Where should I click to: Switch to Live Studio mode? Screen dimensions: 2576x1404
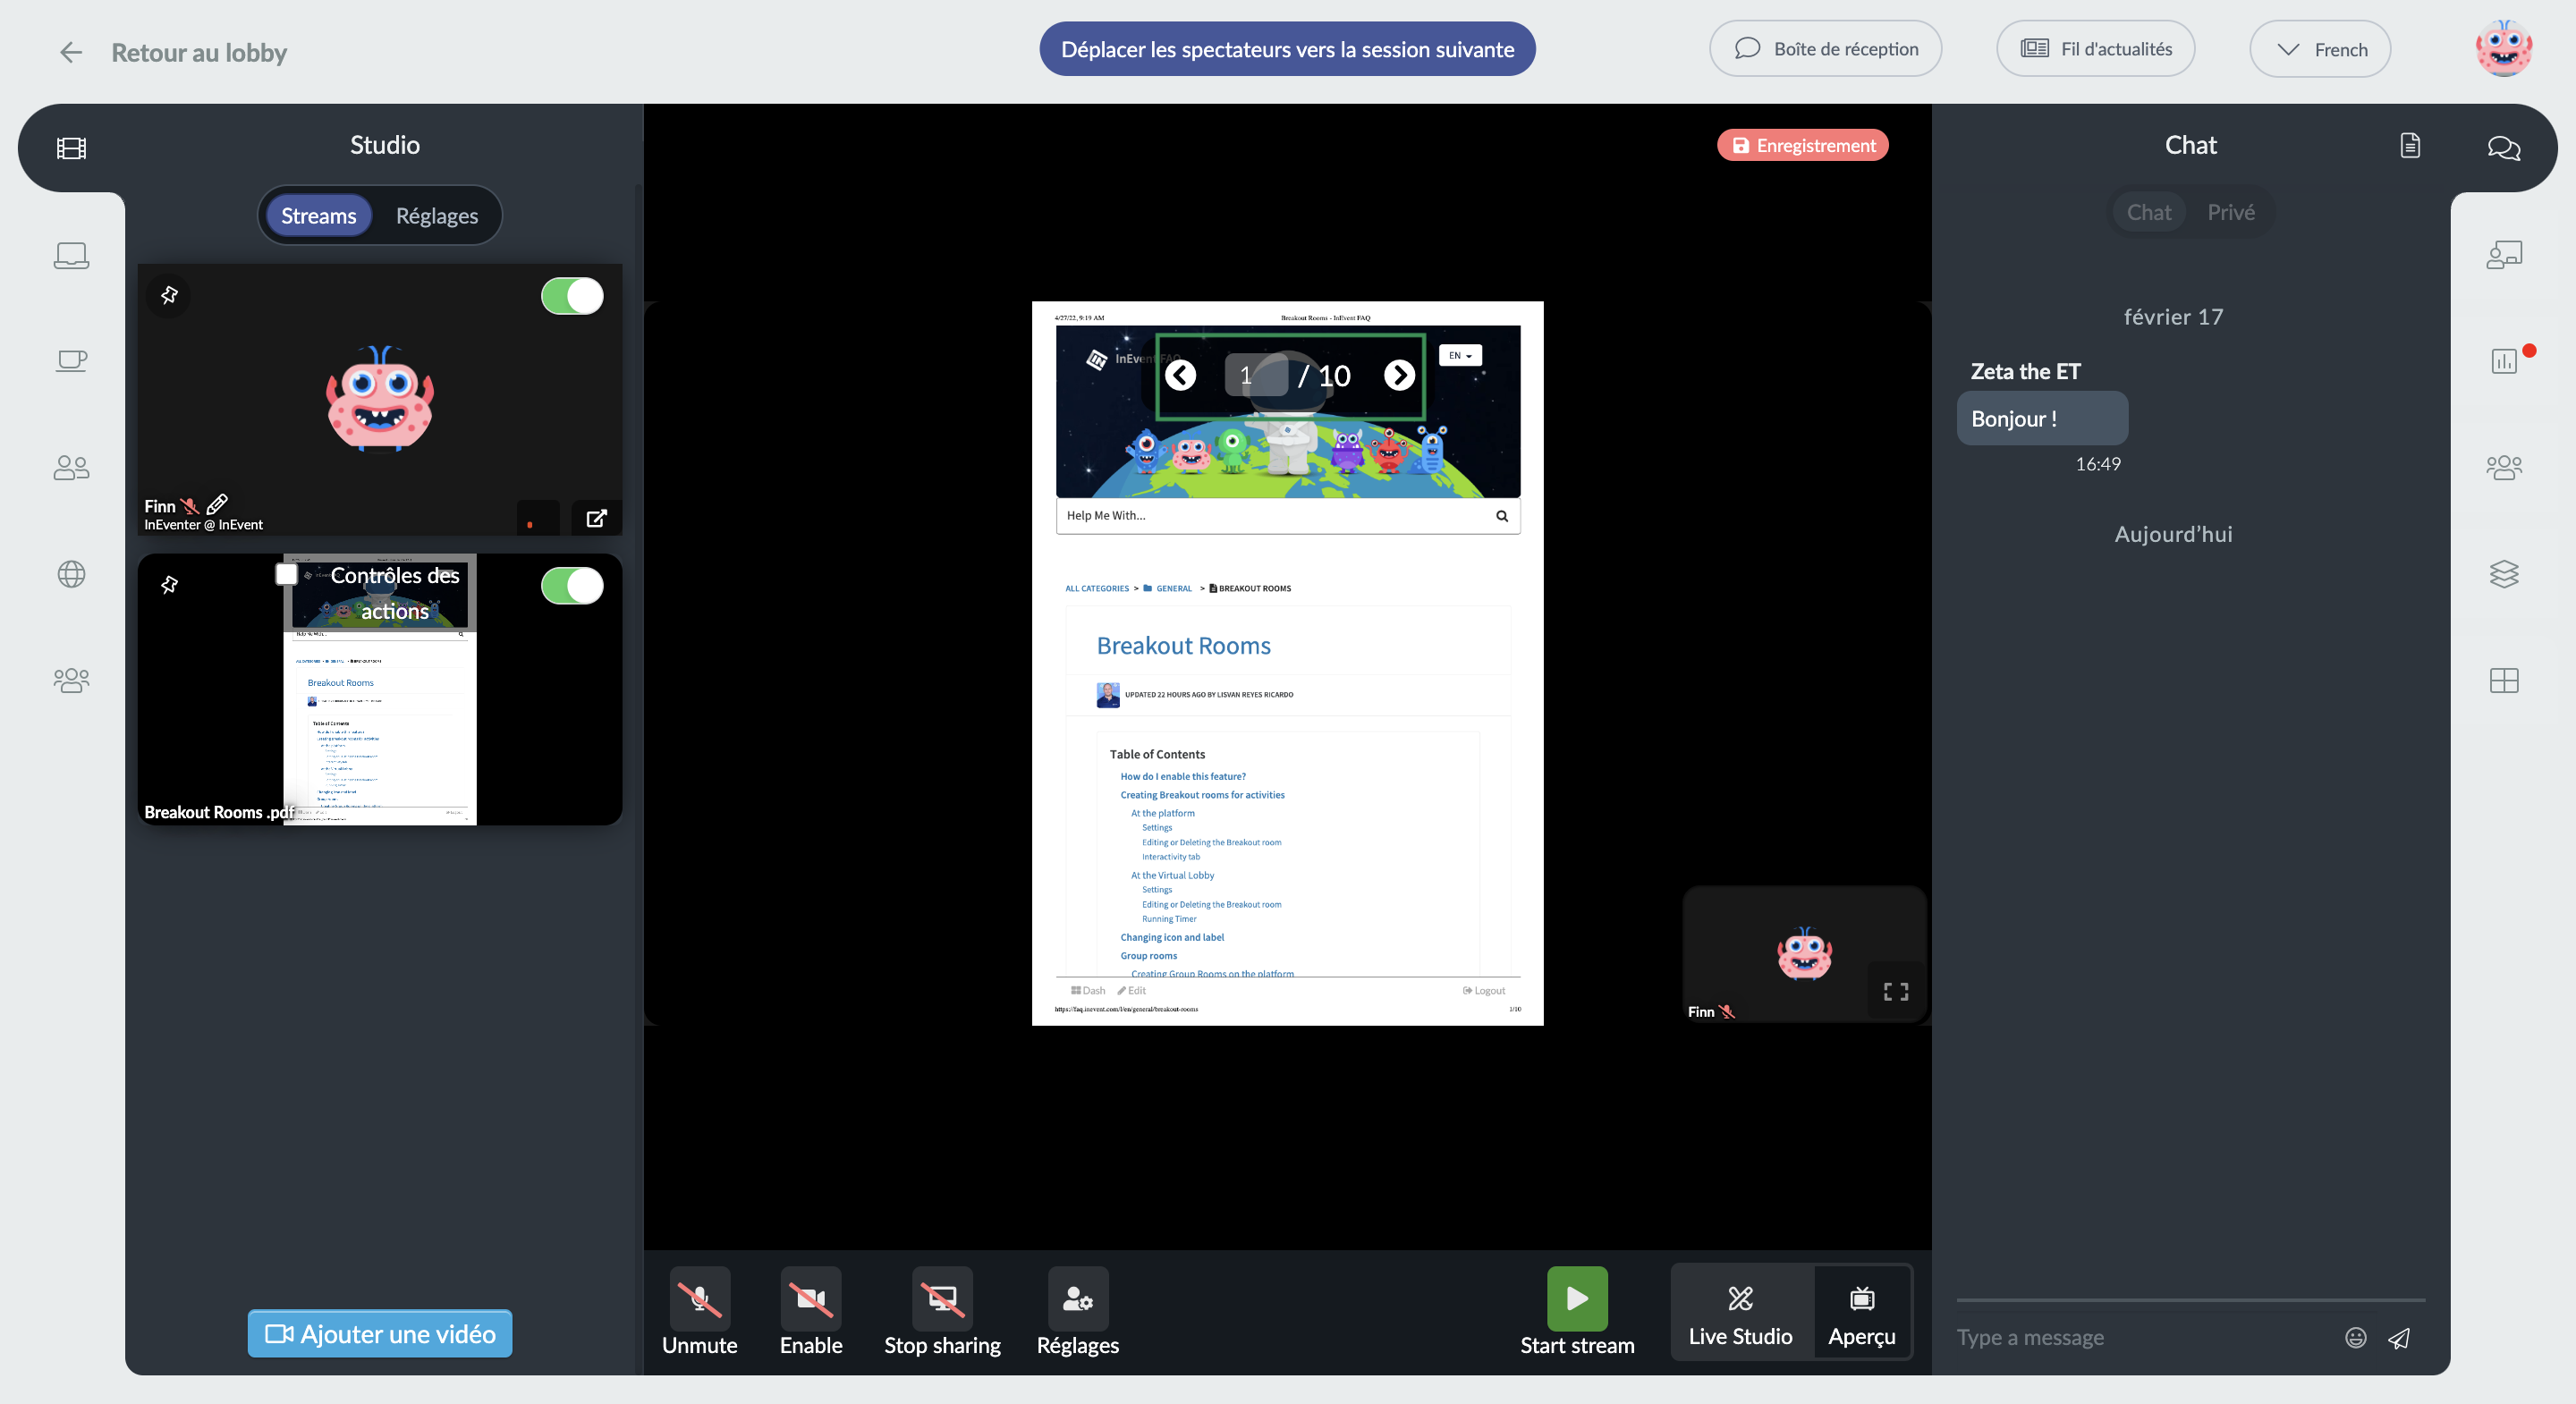(1740, 1312)
